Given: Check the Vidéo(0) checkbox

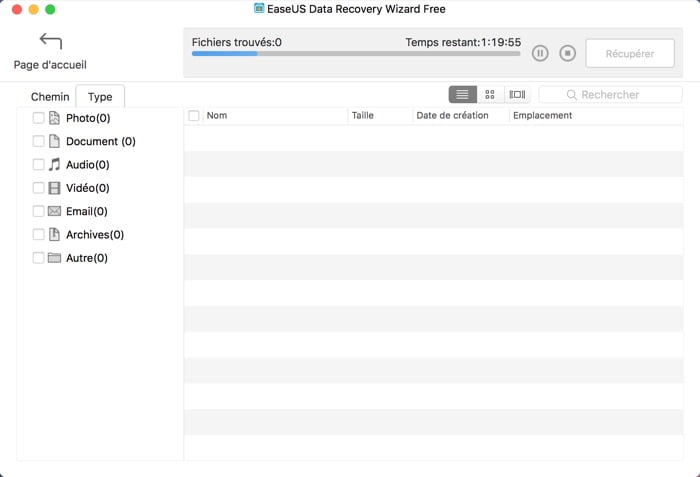Looking at the screenshot, I should click(x=38, y=188).
